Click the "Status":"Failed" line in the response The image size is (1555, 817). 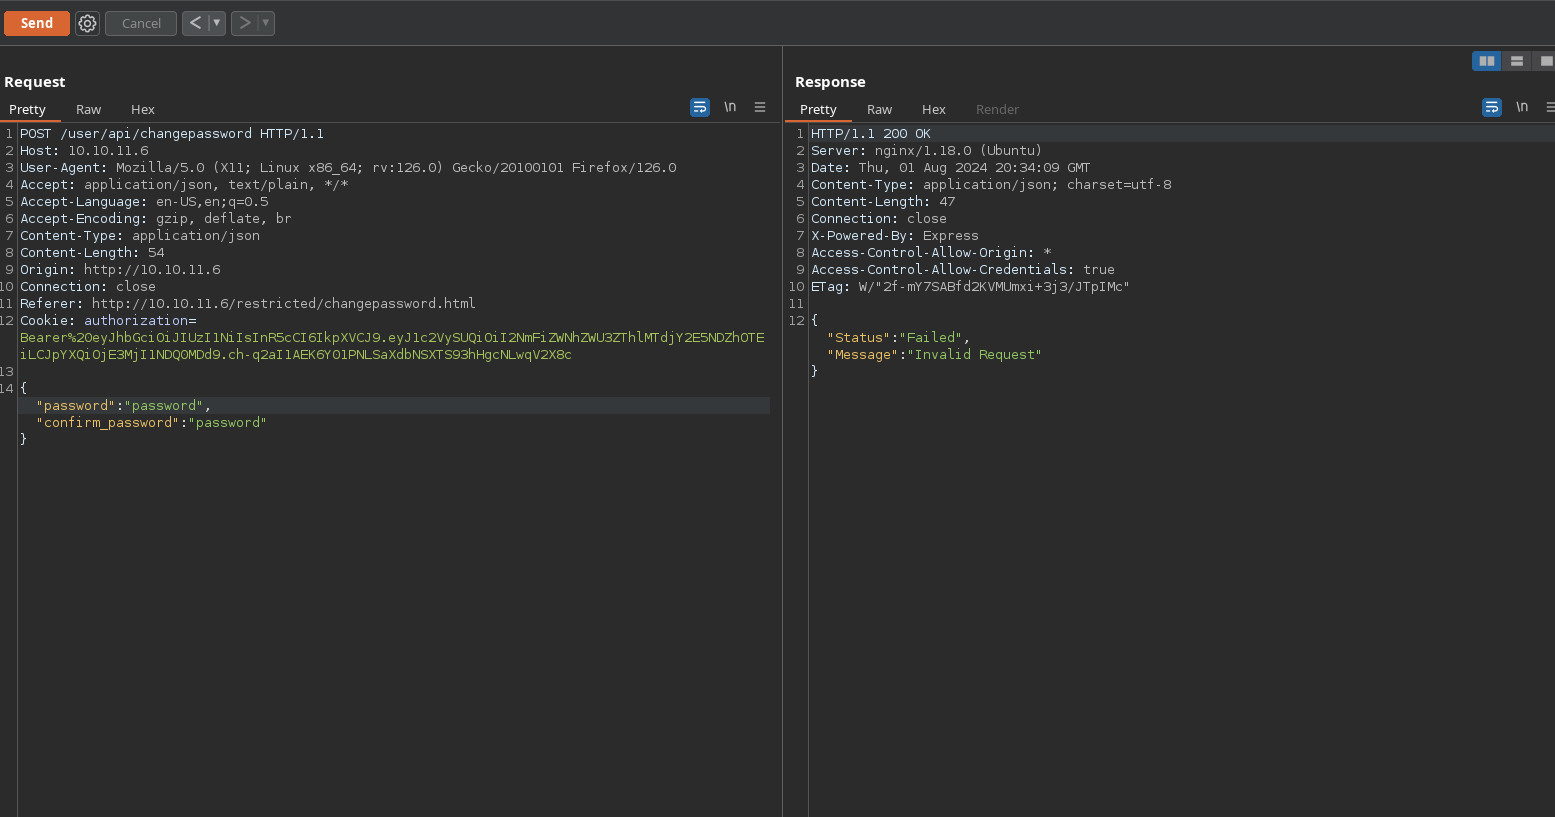(898, 338)
